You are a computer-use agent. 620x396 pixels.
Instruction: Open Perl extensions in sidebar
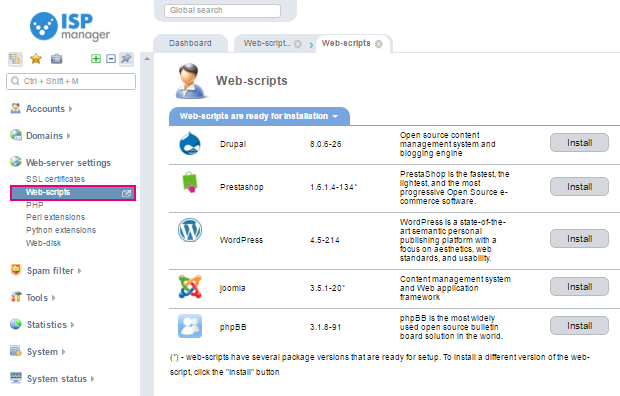(x=55, y=217)
